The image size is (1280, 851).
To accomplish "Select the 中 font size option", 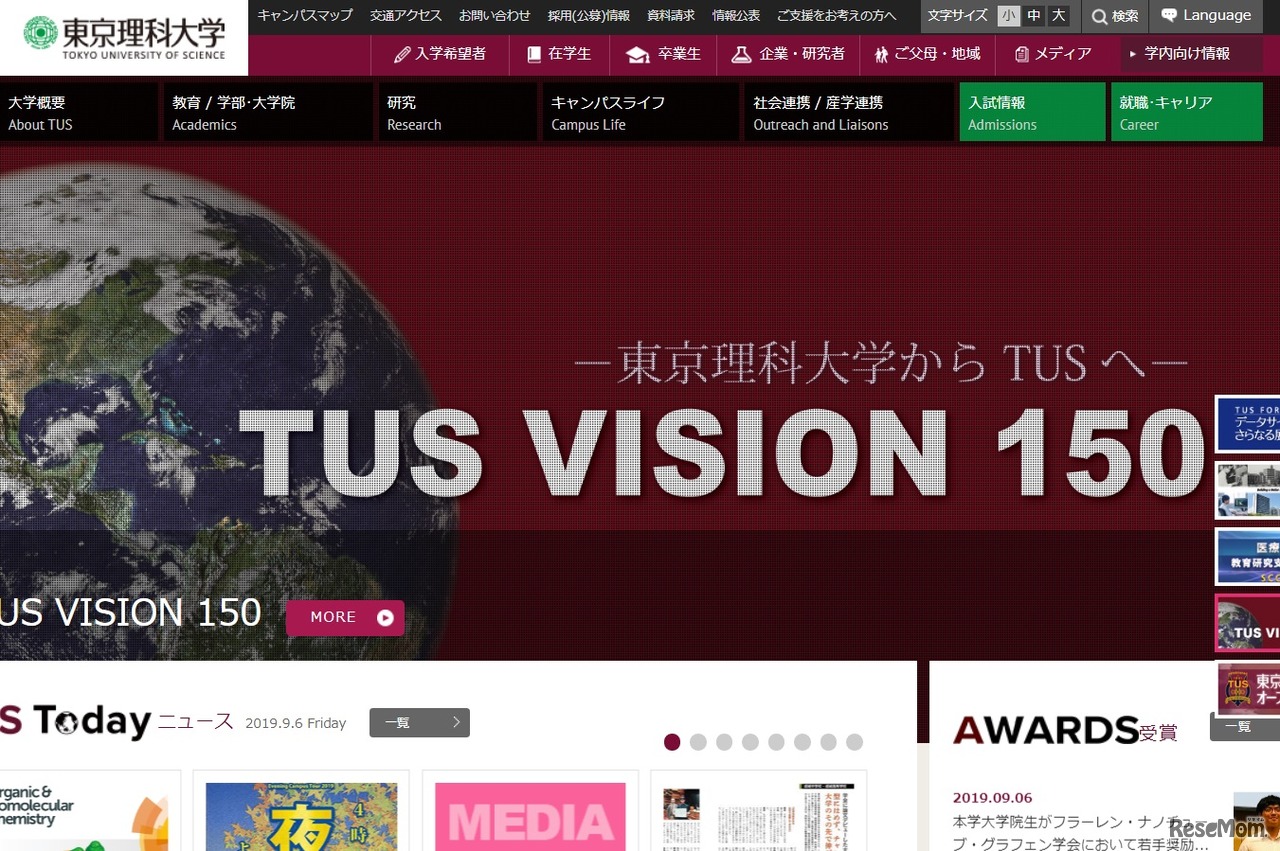I will pyautogui.click(x=1032, y=16).
